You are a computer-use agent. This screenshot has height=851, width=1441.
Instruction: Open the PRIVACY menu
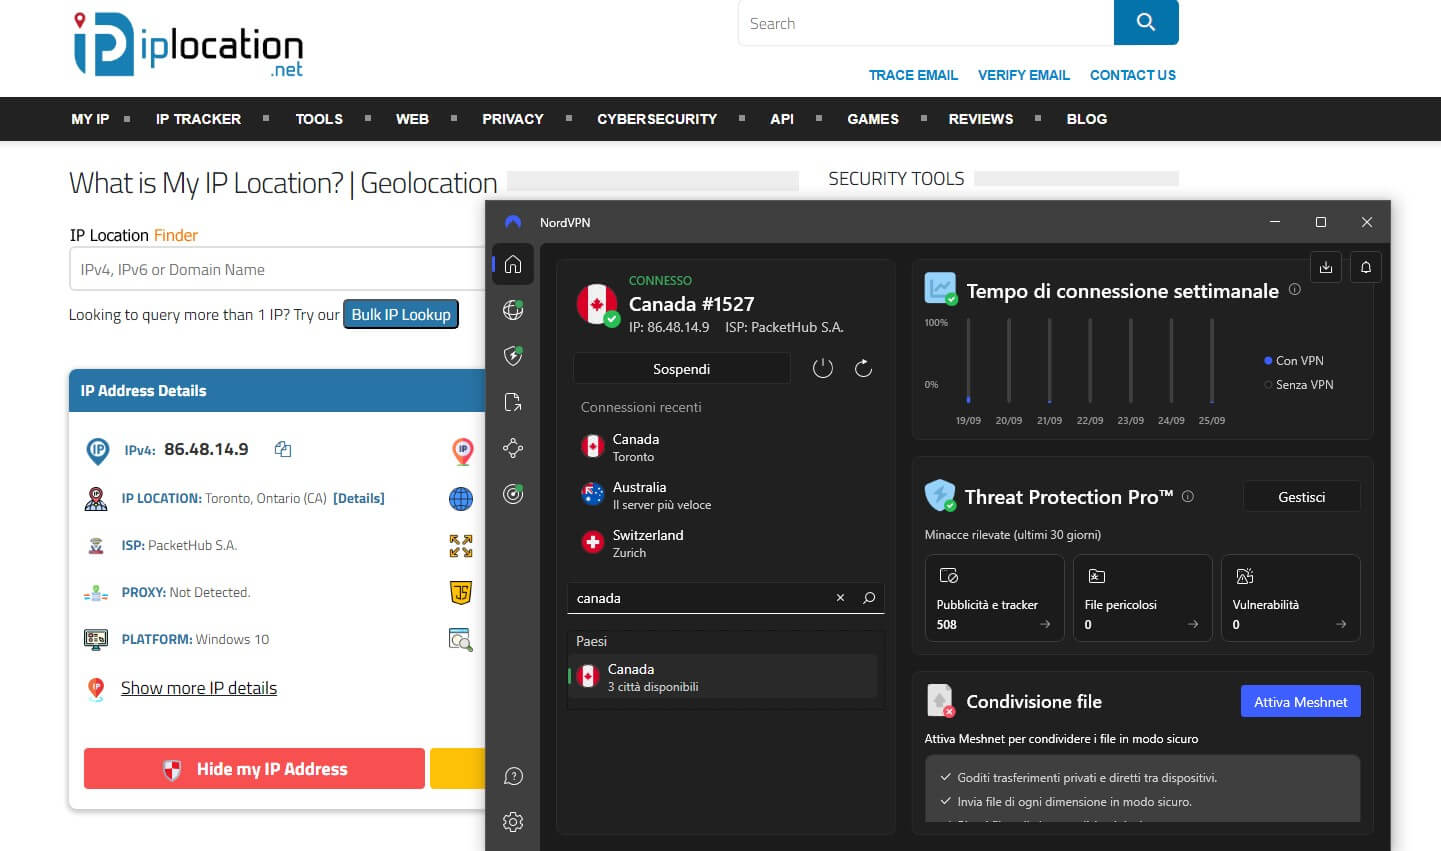(513, 119)
